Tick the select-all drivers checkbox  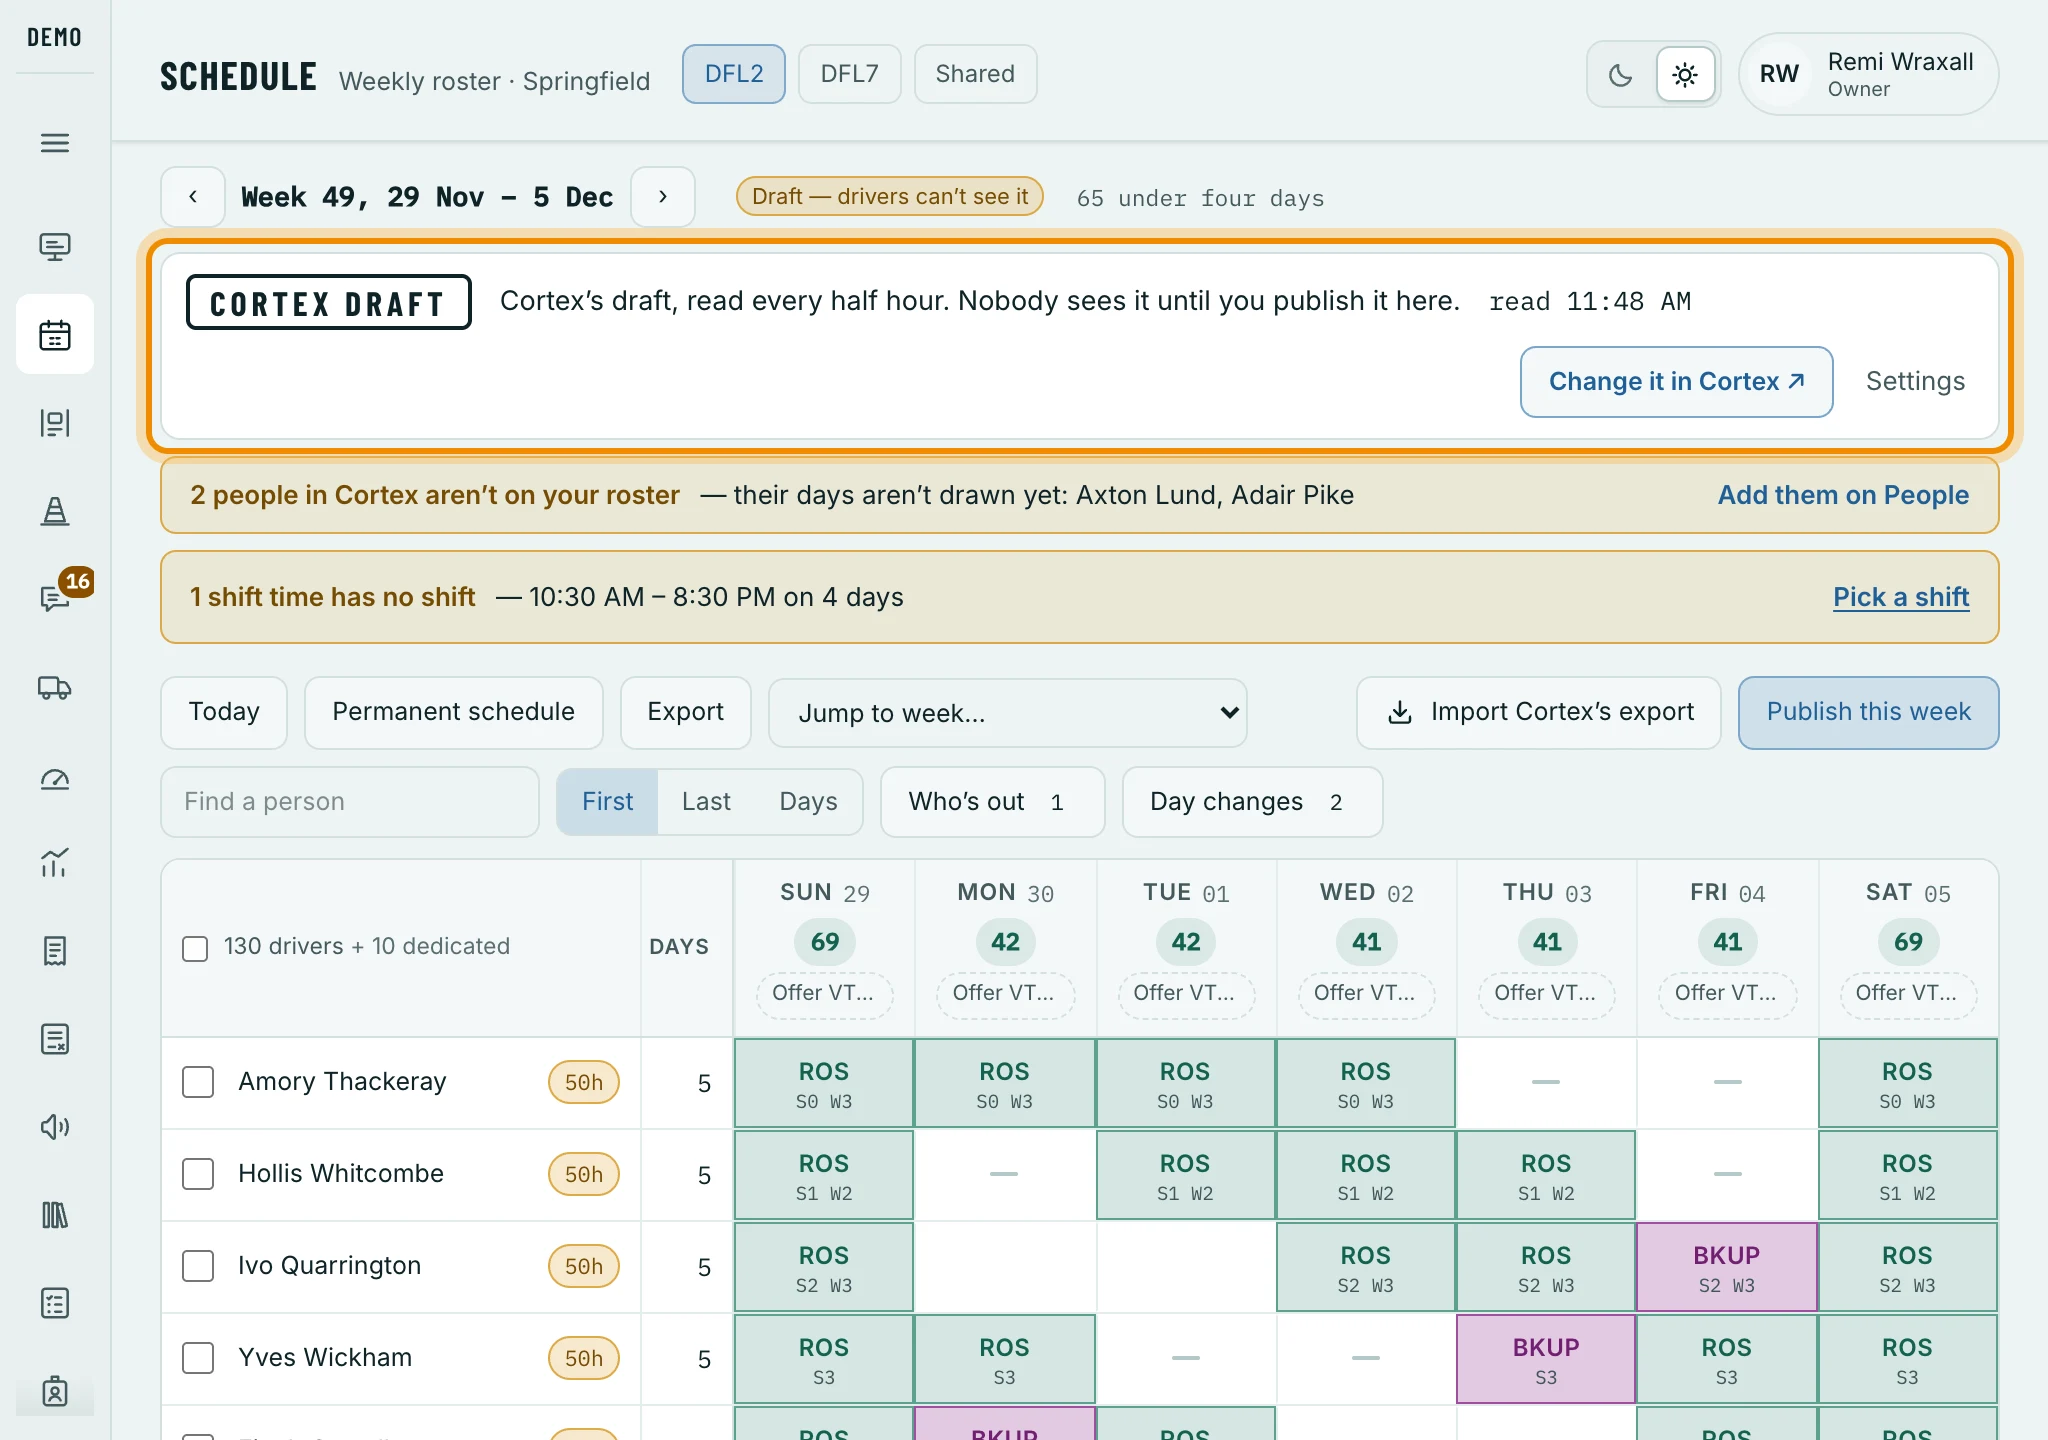click(x=195, y=948)
